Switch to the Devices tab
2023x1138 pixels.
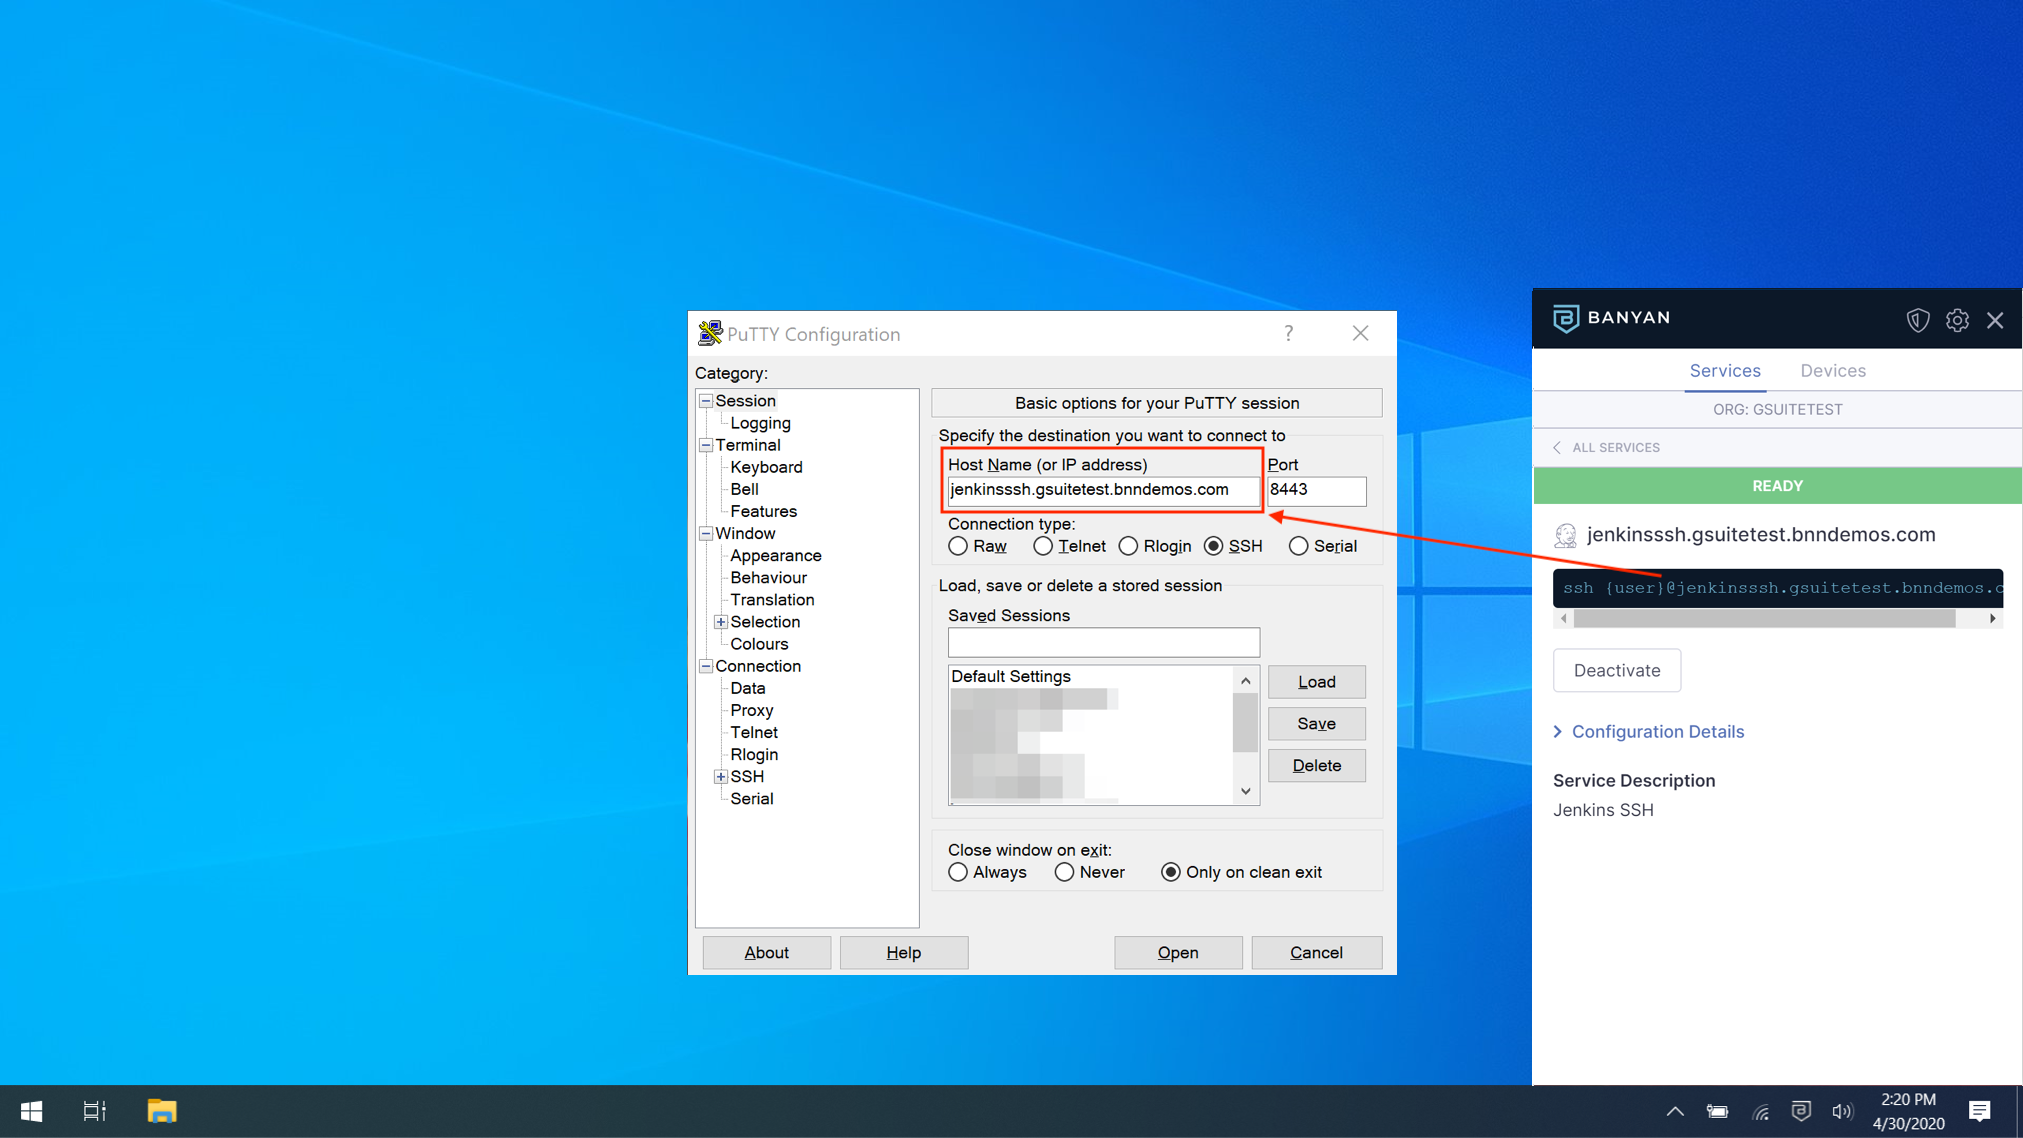1833,371
